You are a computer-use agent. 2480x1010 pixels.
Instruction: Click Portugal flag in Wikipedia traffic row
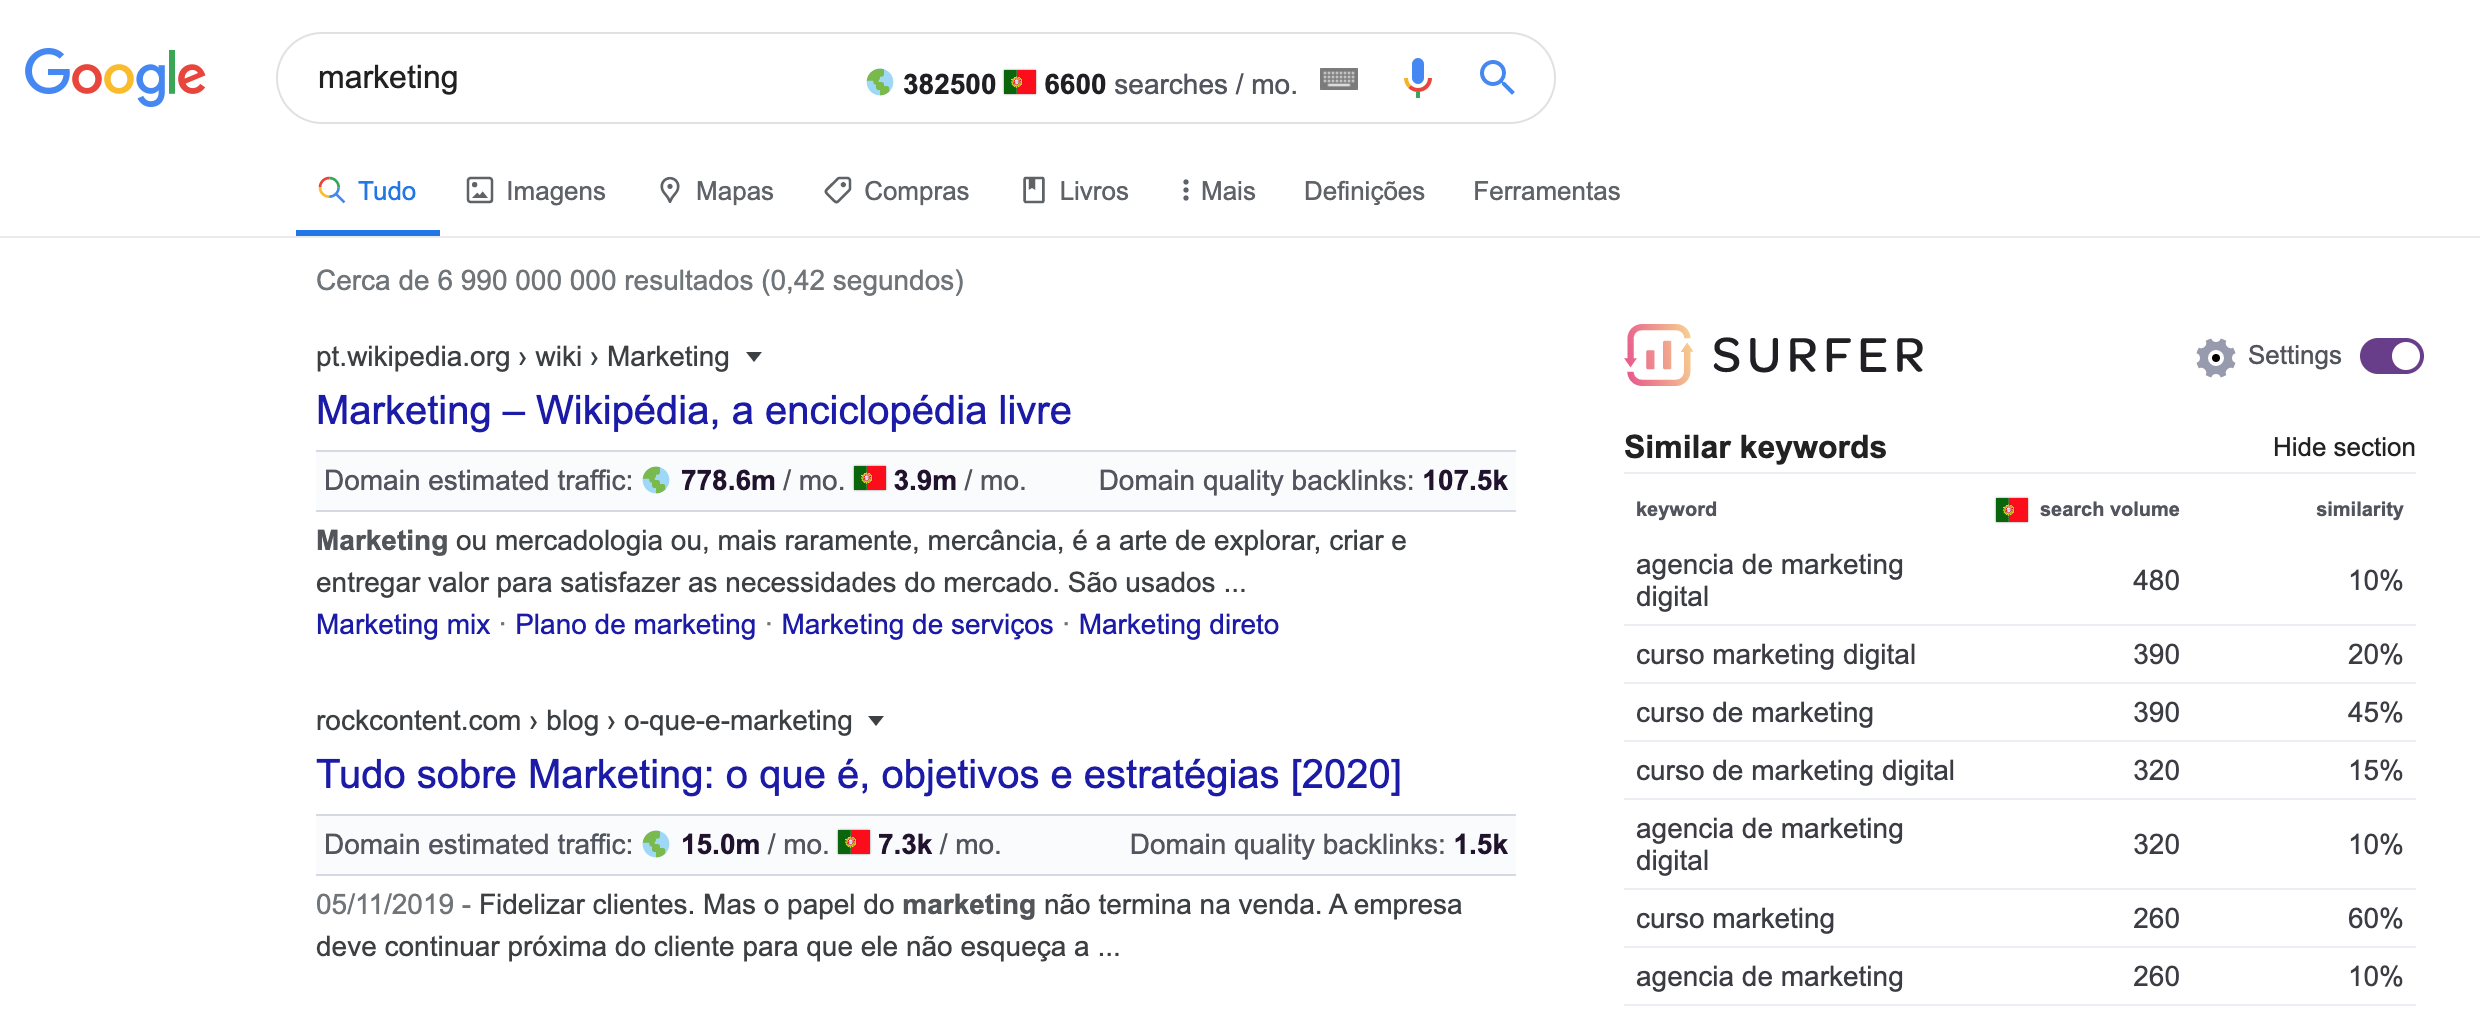click(x=869, y=478)
